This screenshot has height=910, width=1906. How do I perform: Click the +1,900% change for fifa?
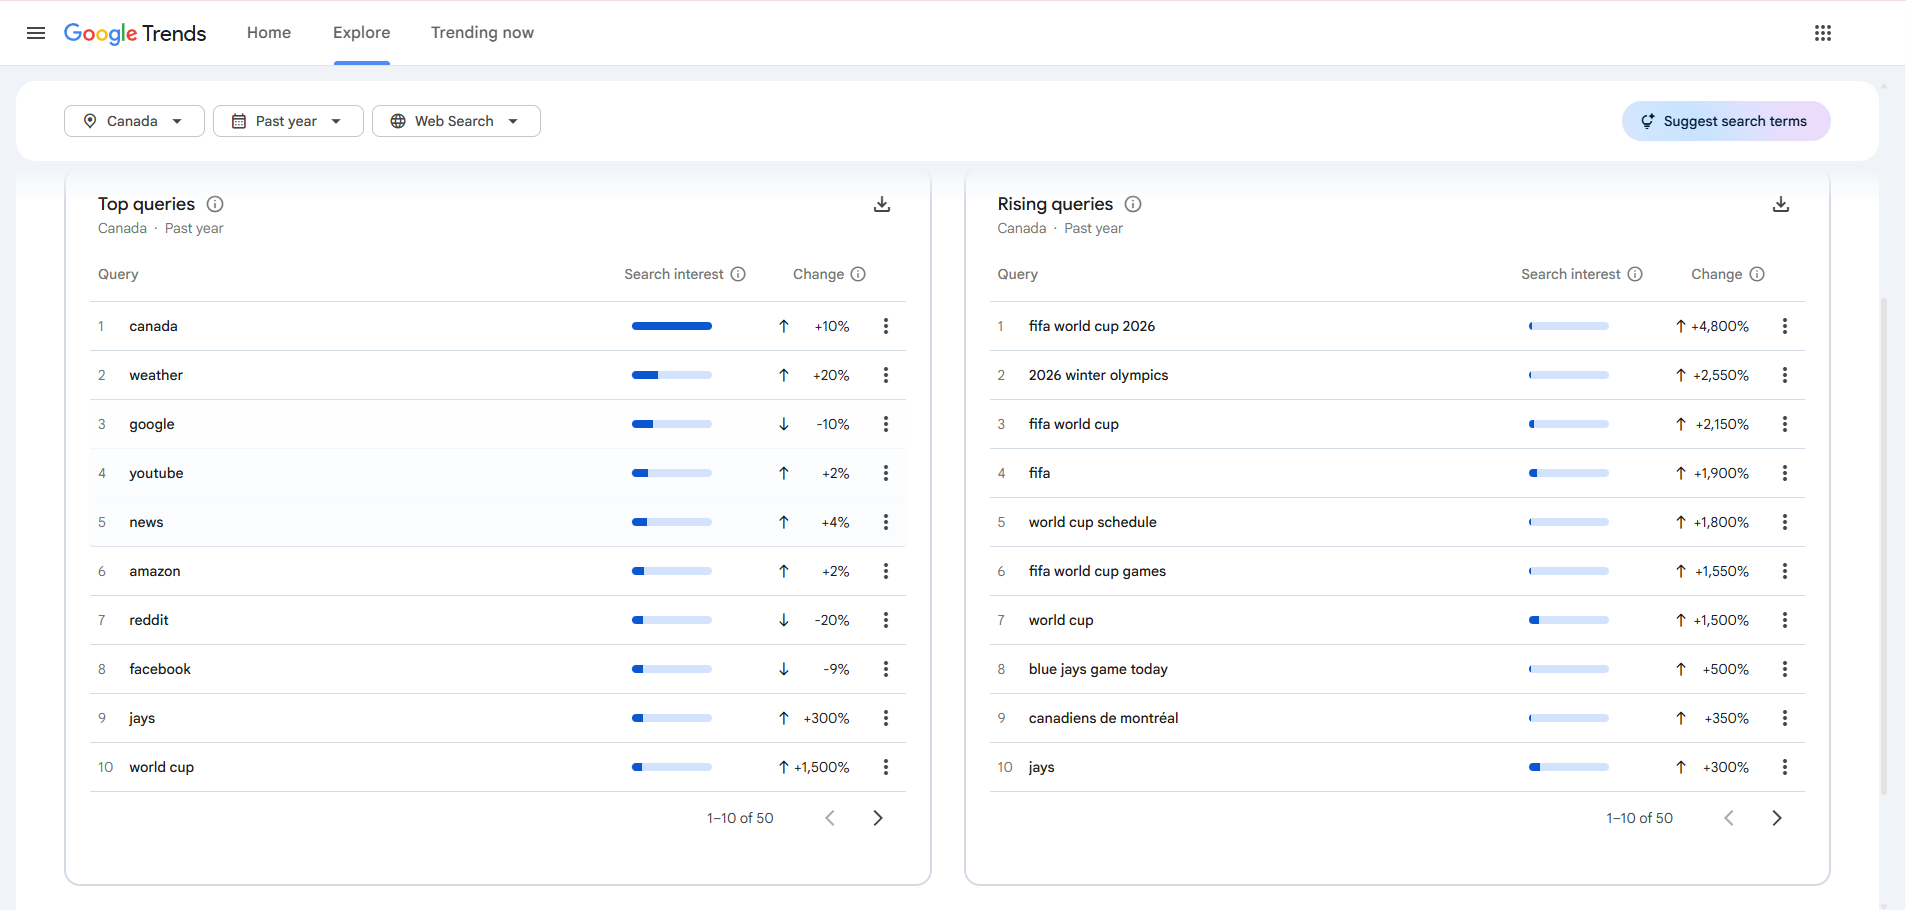pyautogui.click(x=1721, y=473)
